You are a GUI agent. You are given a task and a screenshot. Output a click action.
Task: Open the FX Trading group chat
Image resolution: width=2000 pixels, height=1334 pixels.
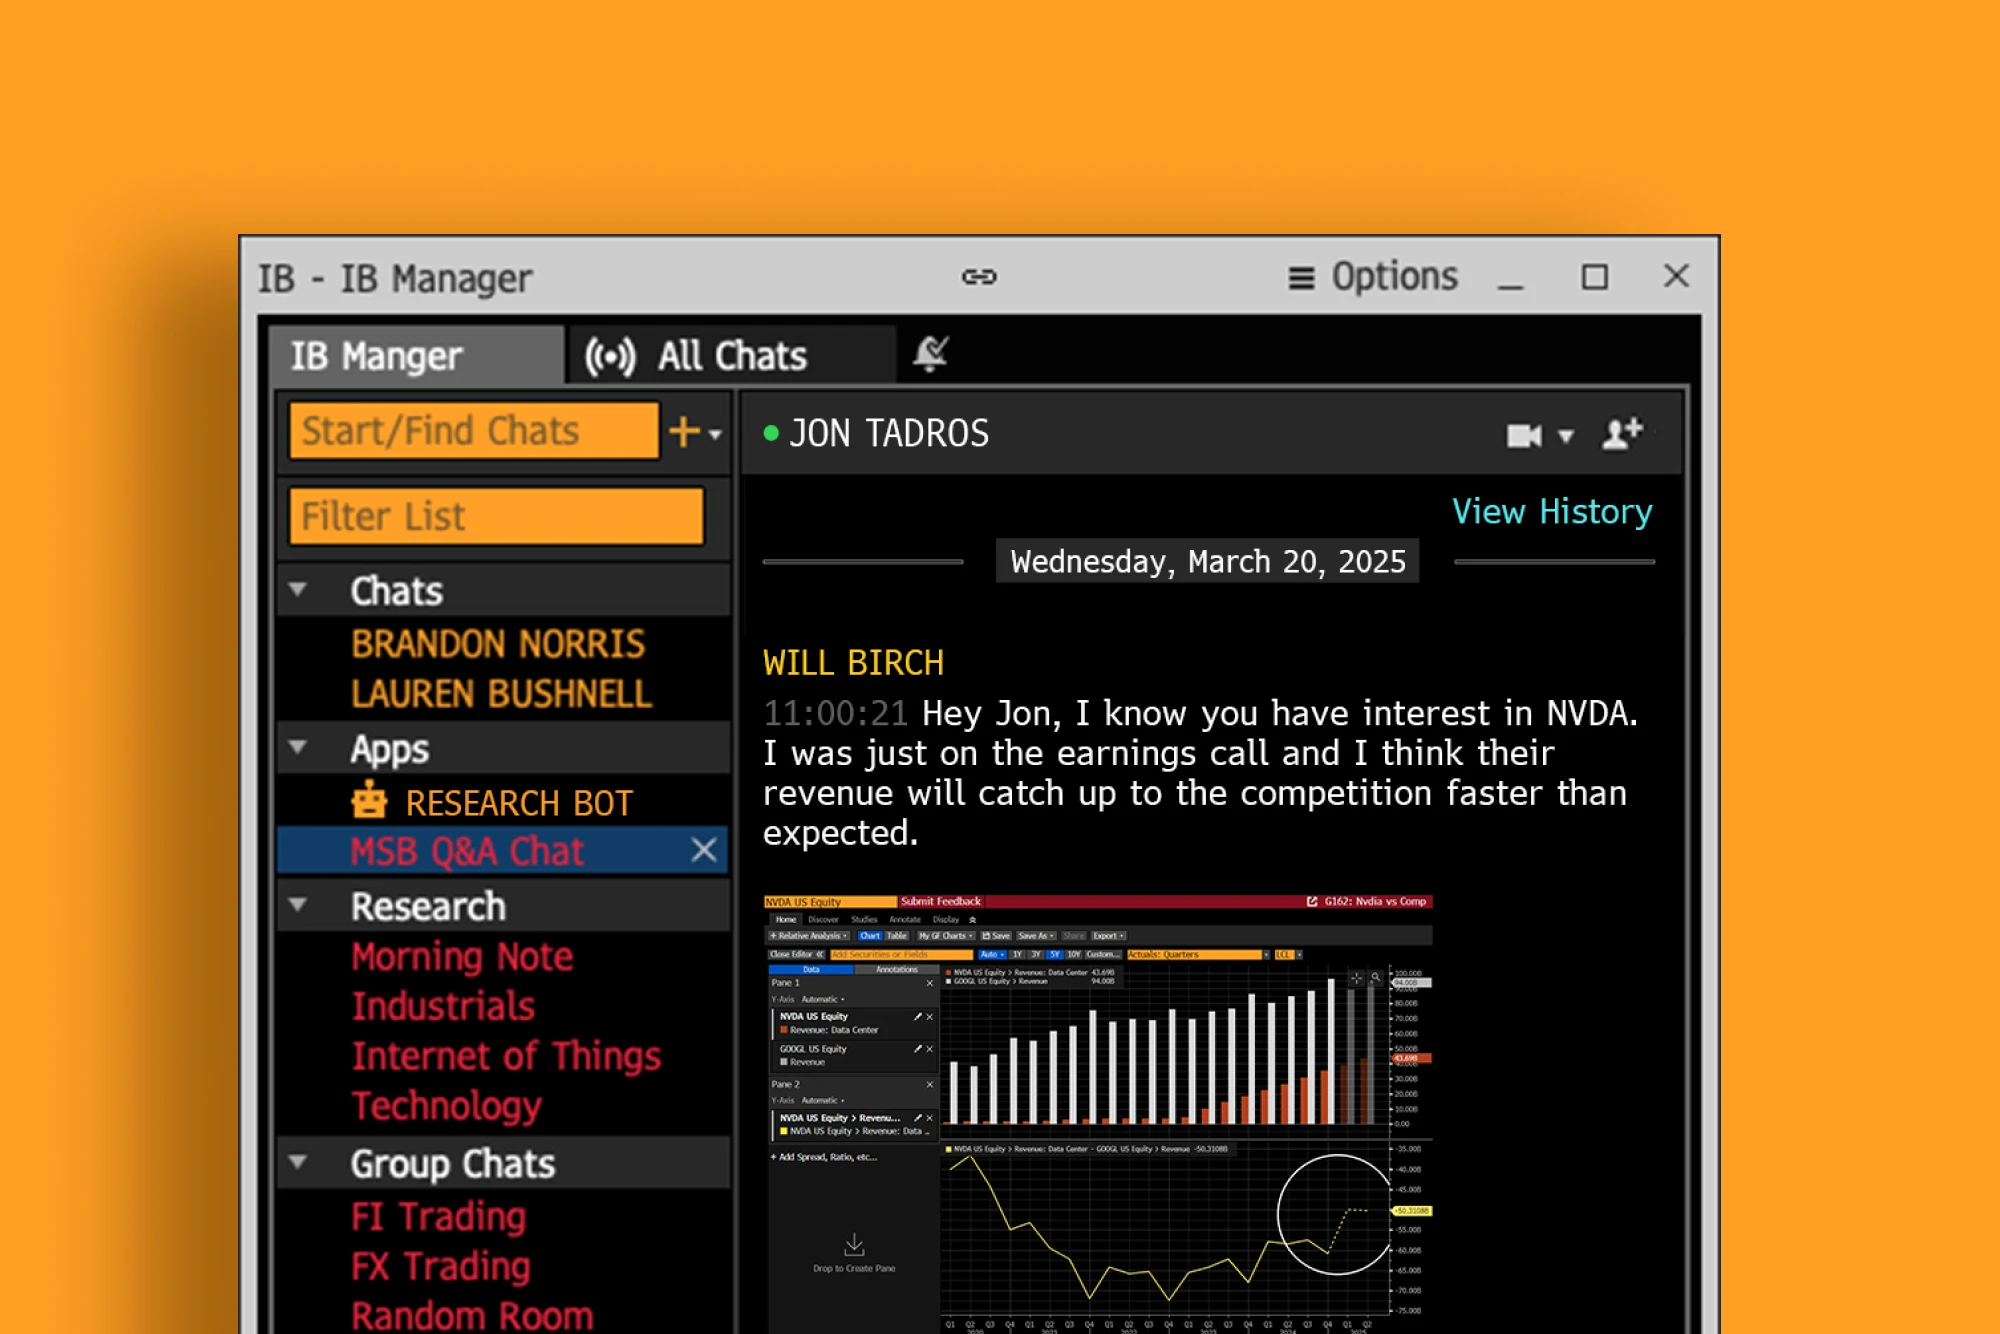pos(440,1266)
